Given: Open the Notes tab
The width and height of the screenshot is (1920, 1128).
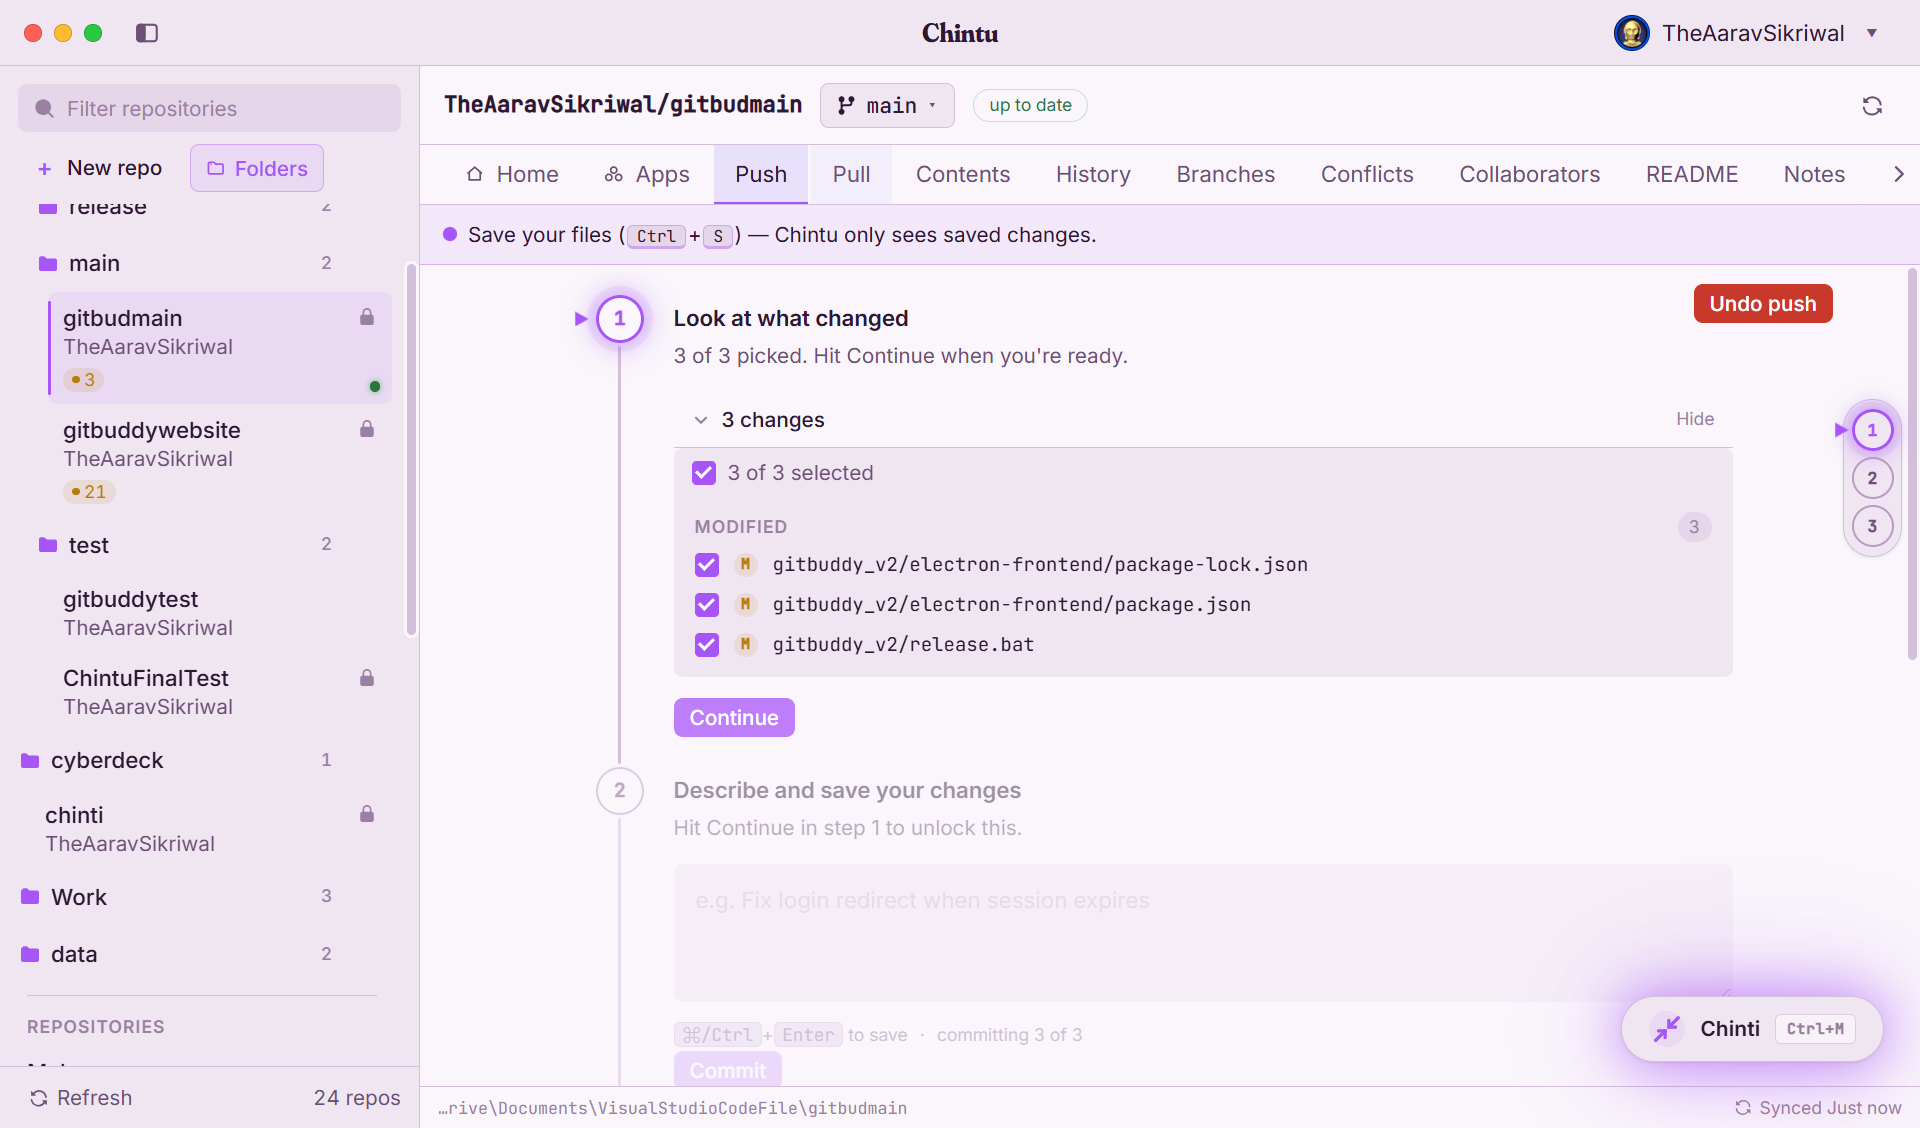Looking at the screenshot, I should (x=1814, y=174).
